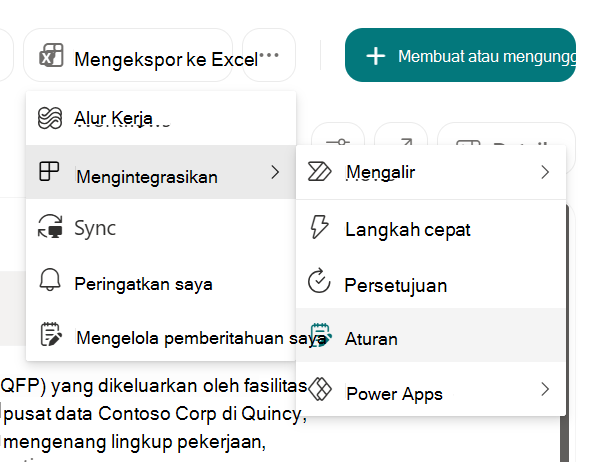Select Mengintegrasikan menu entry
This screenshot has height=462, width=616.
tap(161, 172)
